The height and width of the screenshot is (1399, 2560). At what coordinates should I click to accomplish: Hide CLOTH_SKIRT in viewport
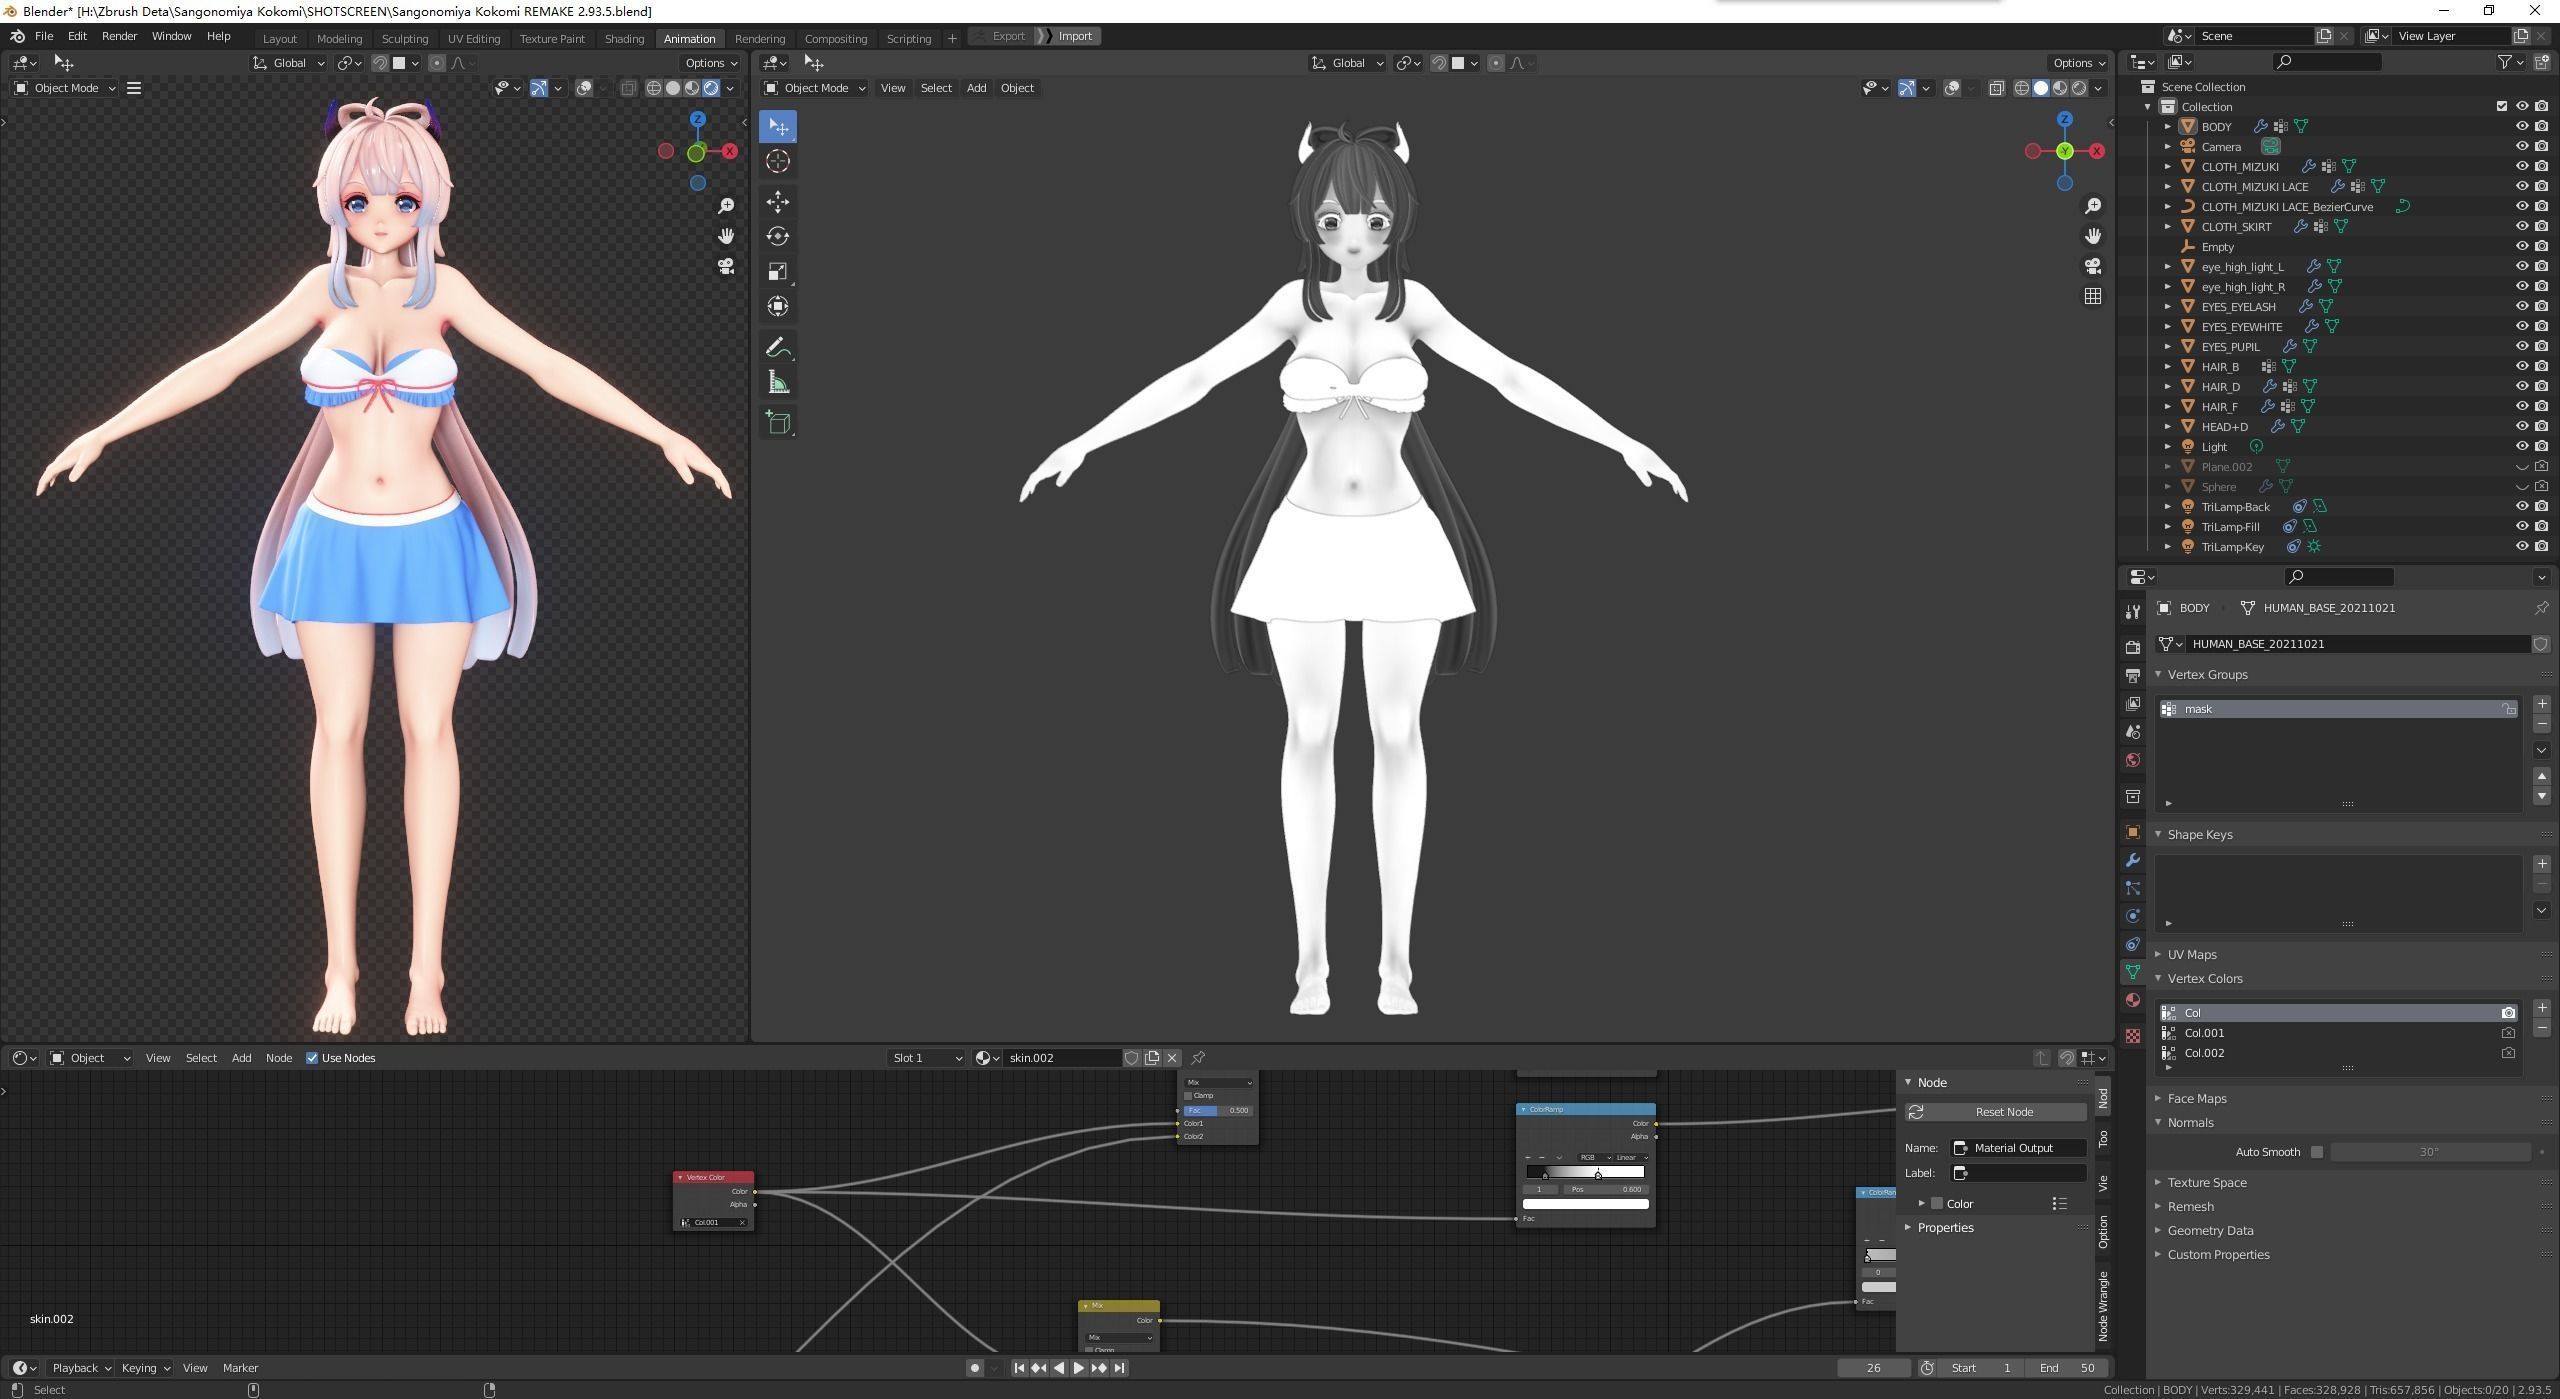2522,227
